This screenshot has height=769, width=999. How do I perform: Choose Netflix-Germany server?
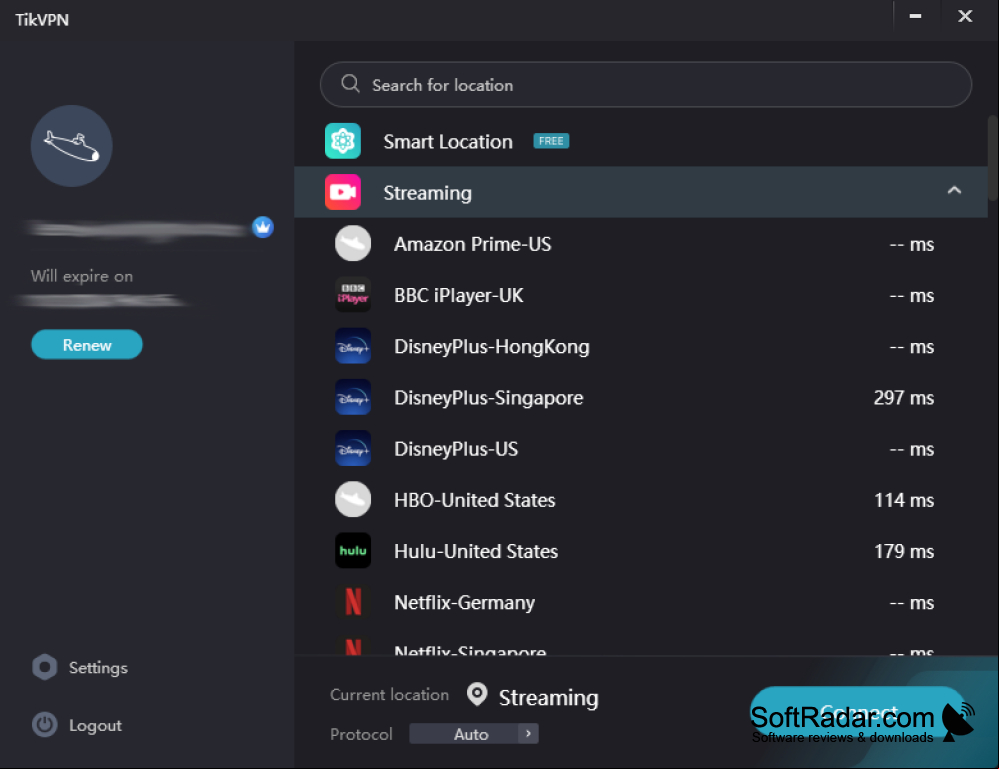641,602
